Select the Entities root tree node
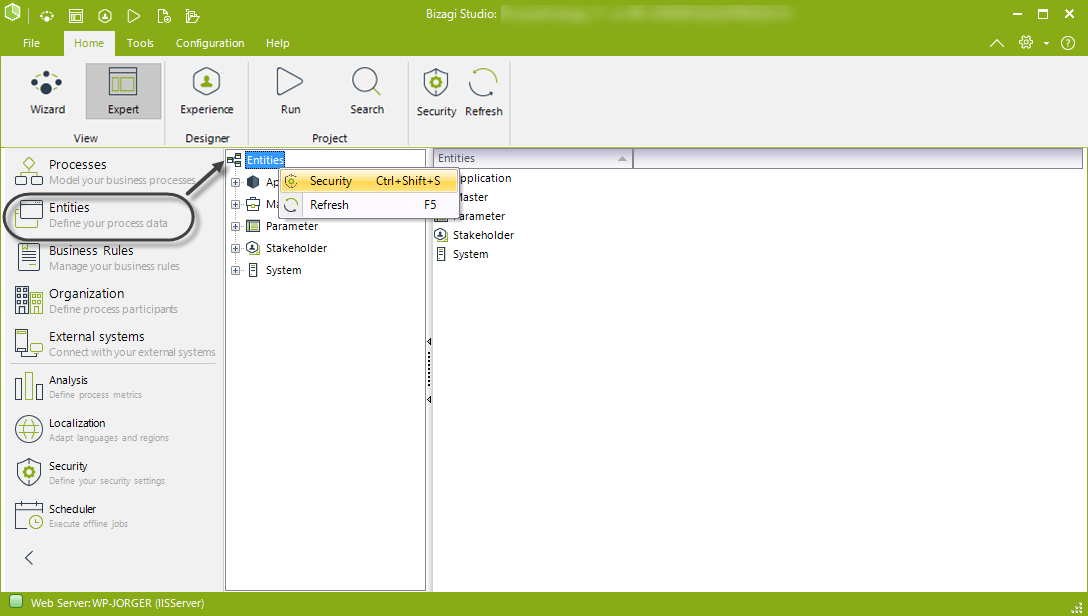Viewport: 1088px width, 616px height. (265, 160)
